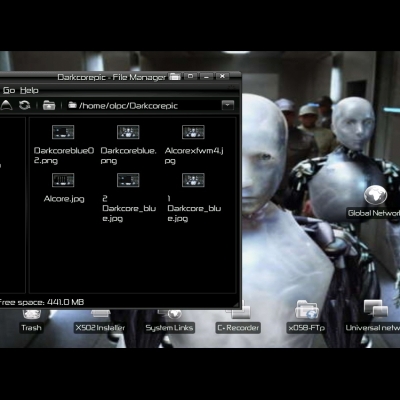Screen dimensions: 400x400
Task: Select the Alcore.jpg file name
Action: 64,199
